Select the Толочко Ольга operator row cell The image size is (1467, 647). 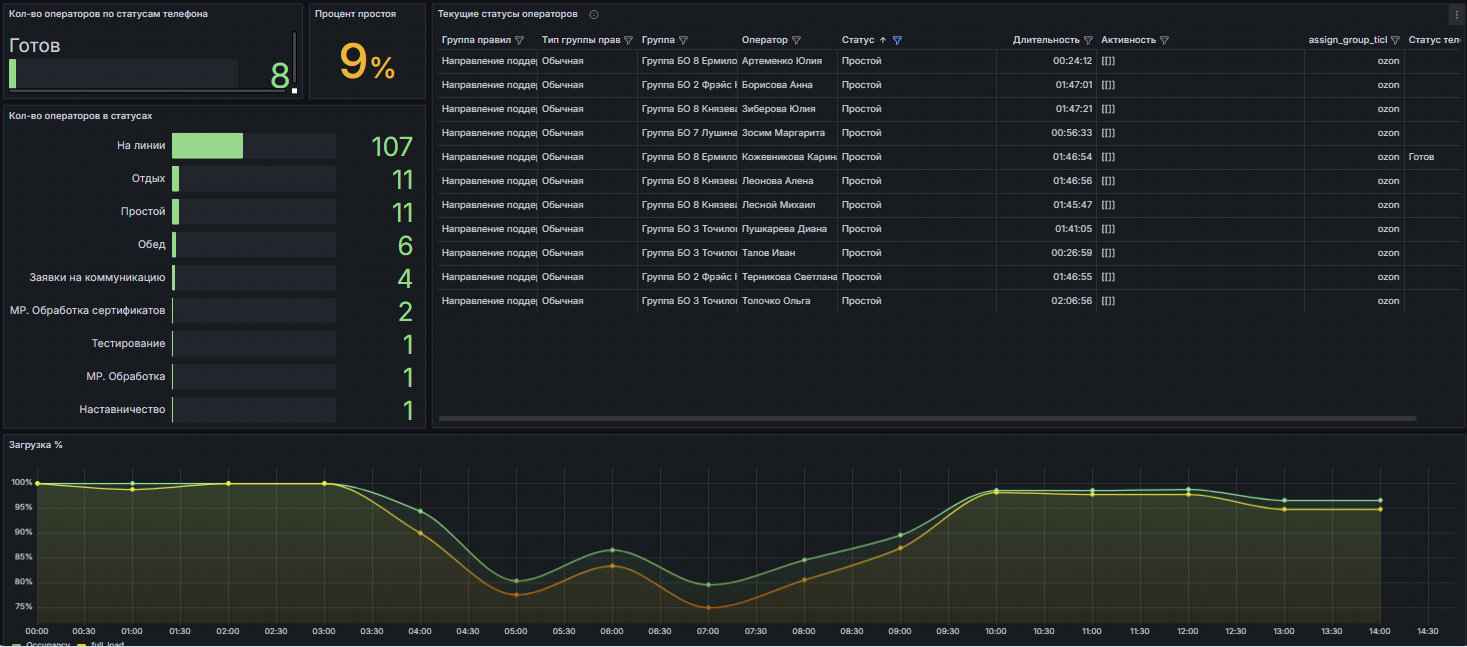point(776,301)
